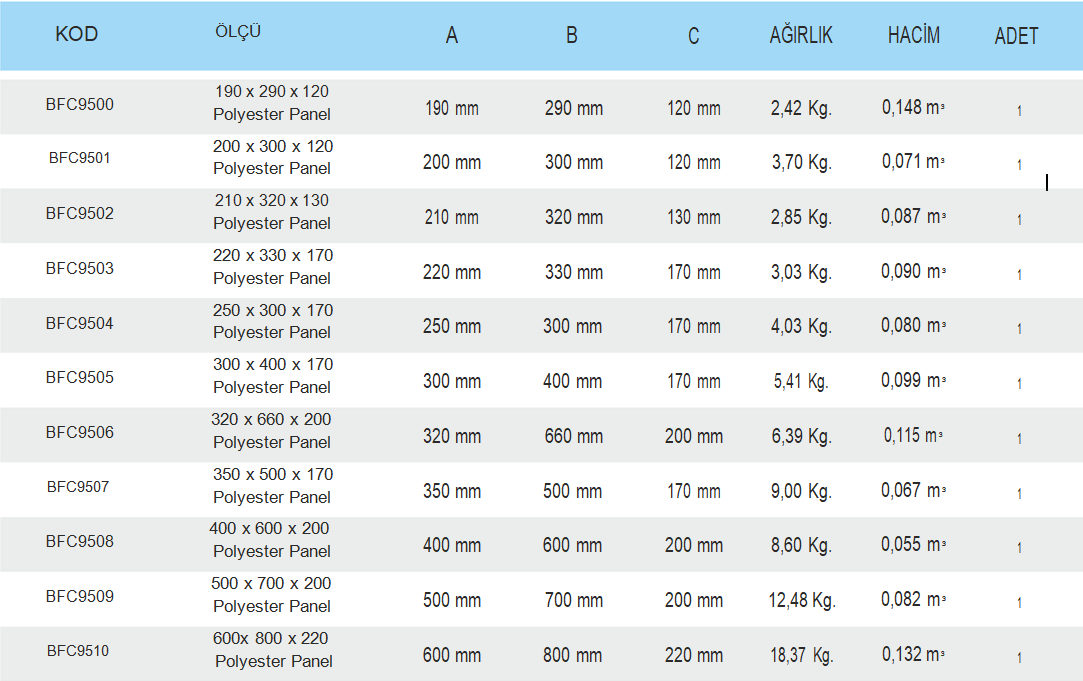1083x681 pixels.
Task: Select the HACİM column header
Action: 914,35
